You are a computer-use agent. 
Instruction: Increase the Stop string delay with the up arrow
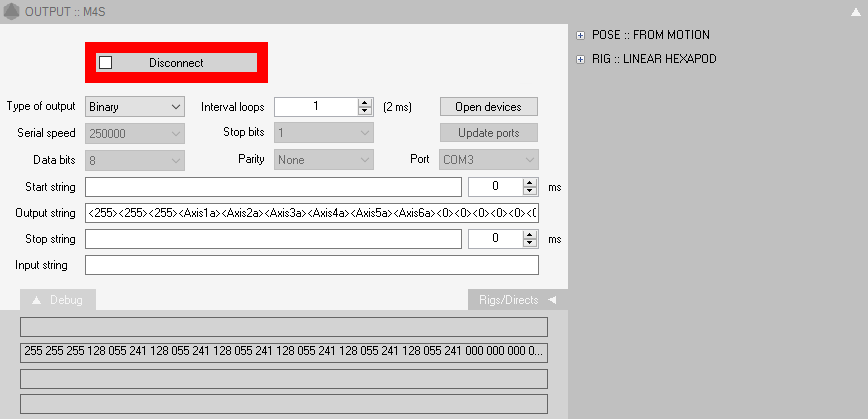point(530,235)
